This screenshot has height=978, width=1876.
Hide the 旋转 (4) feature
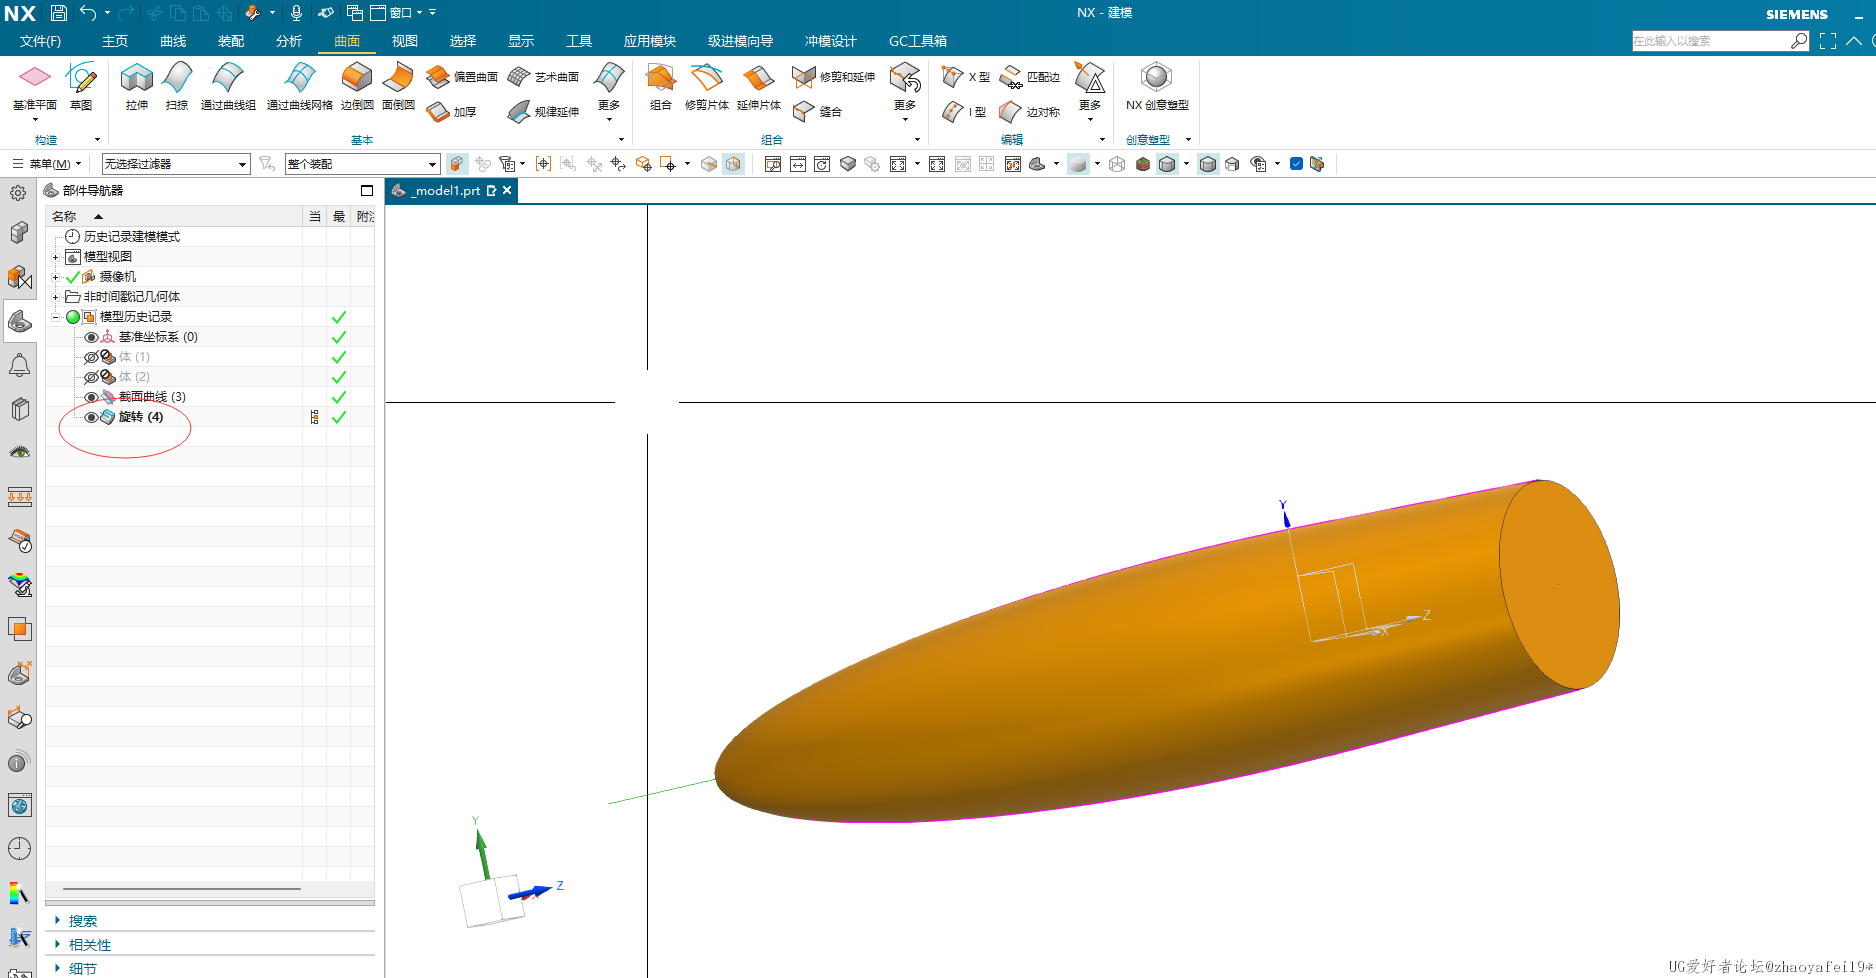(91, 417)
